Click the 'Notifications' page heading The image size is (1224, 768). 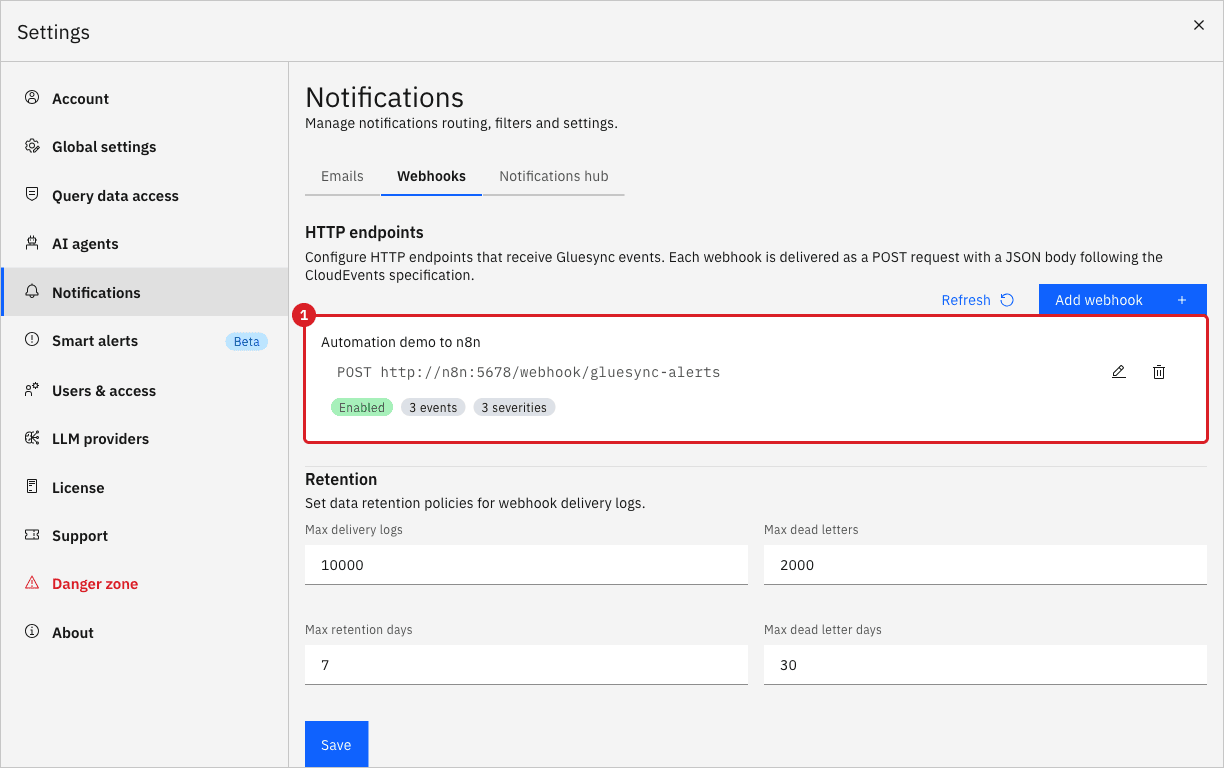(385, 97)
